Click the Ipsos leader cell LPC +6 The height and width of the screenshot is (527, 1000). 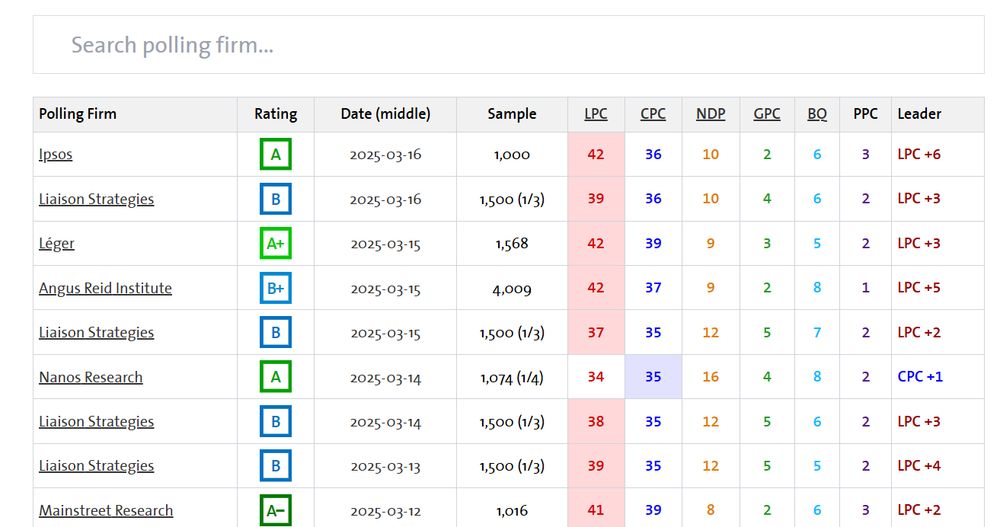click(919, 154)
